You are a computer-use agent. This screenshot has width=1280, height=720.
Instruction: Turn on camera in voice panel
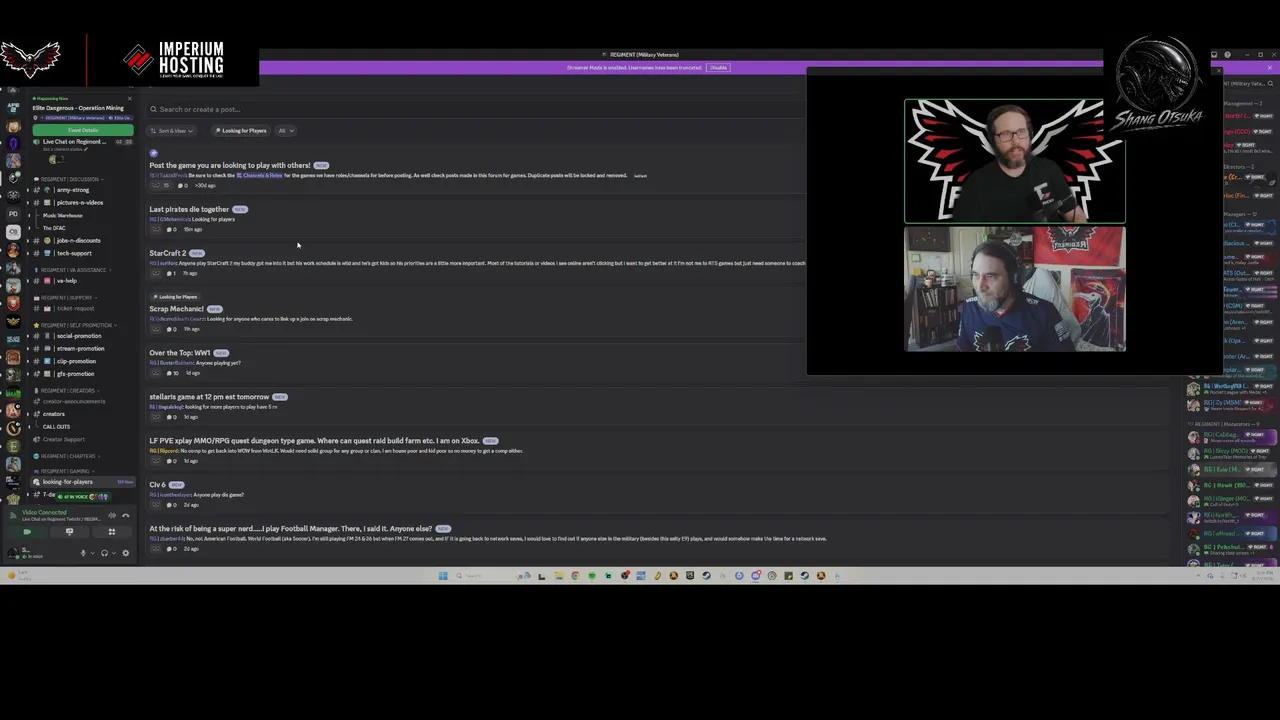(27, 532)
